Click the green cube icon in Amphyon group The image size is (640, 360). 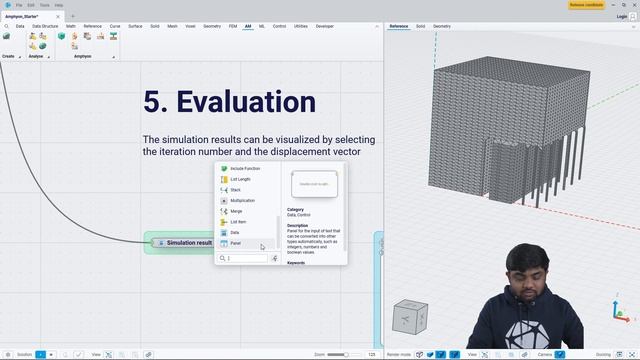[x=61, y=36]
